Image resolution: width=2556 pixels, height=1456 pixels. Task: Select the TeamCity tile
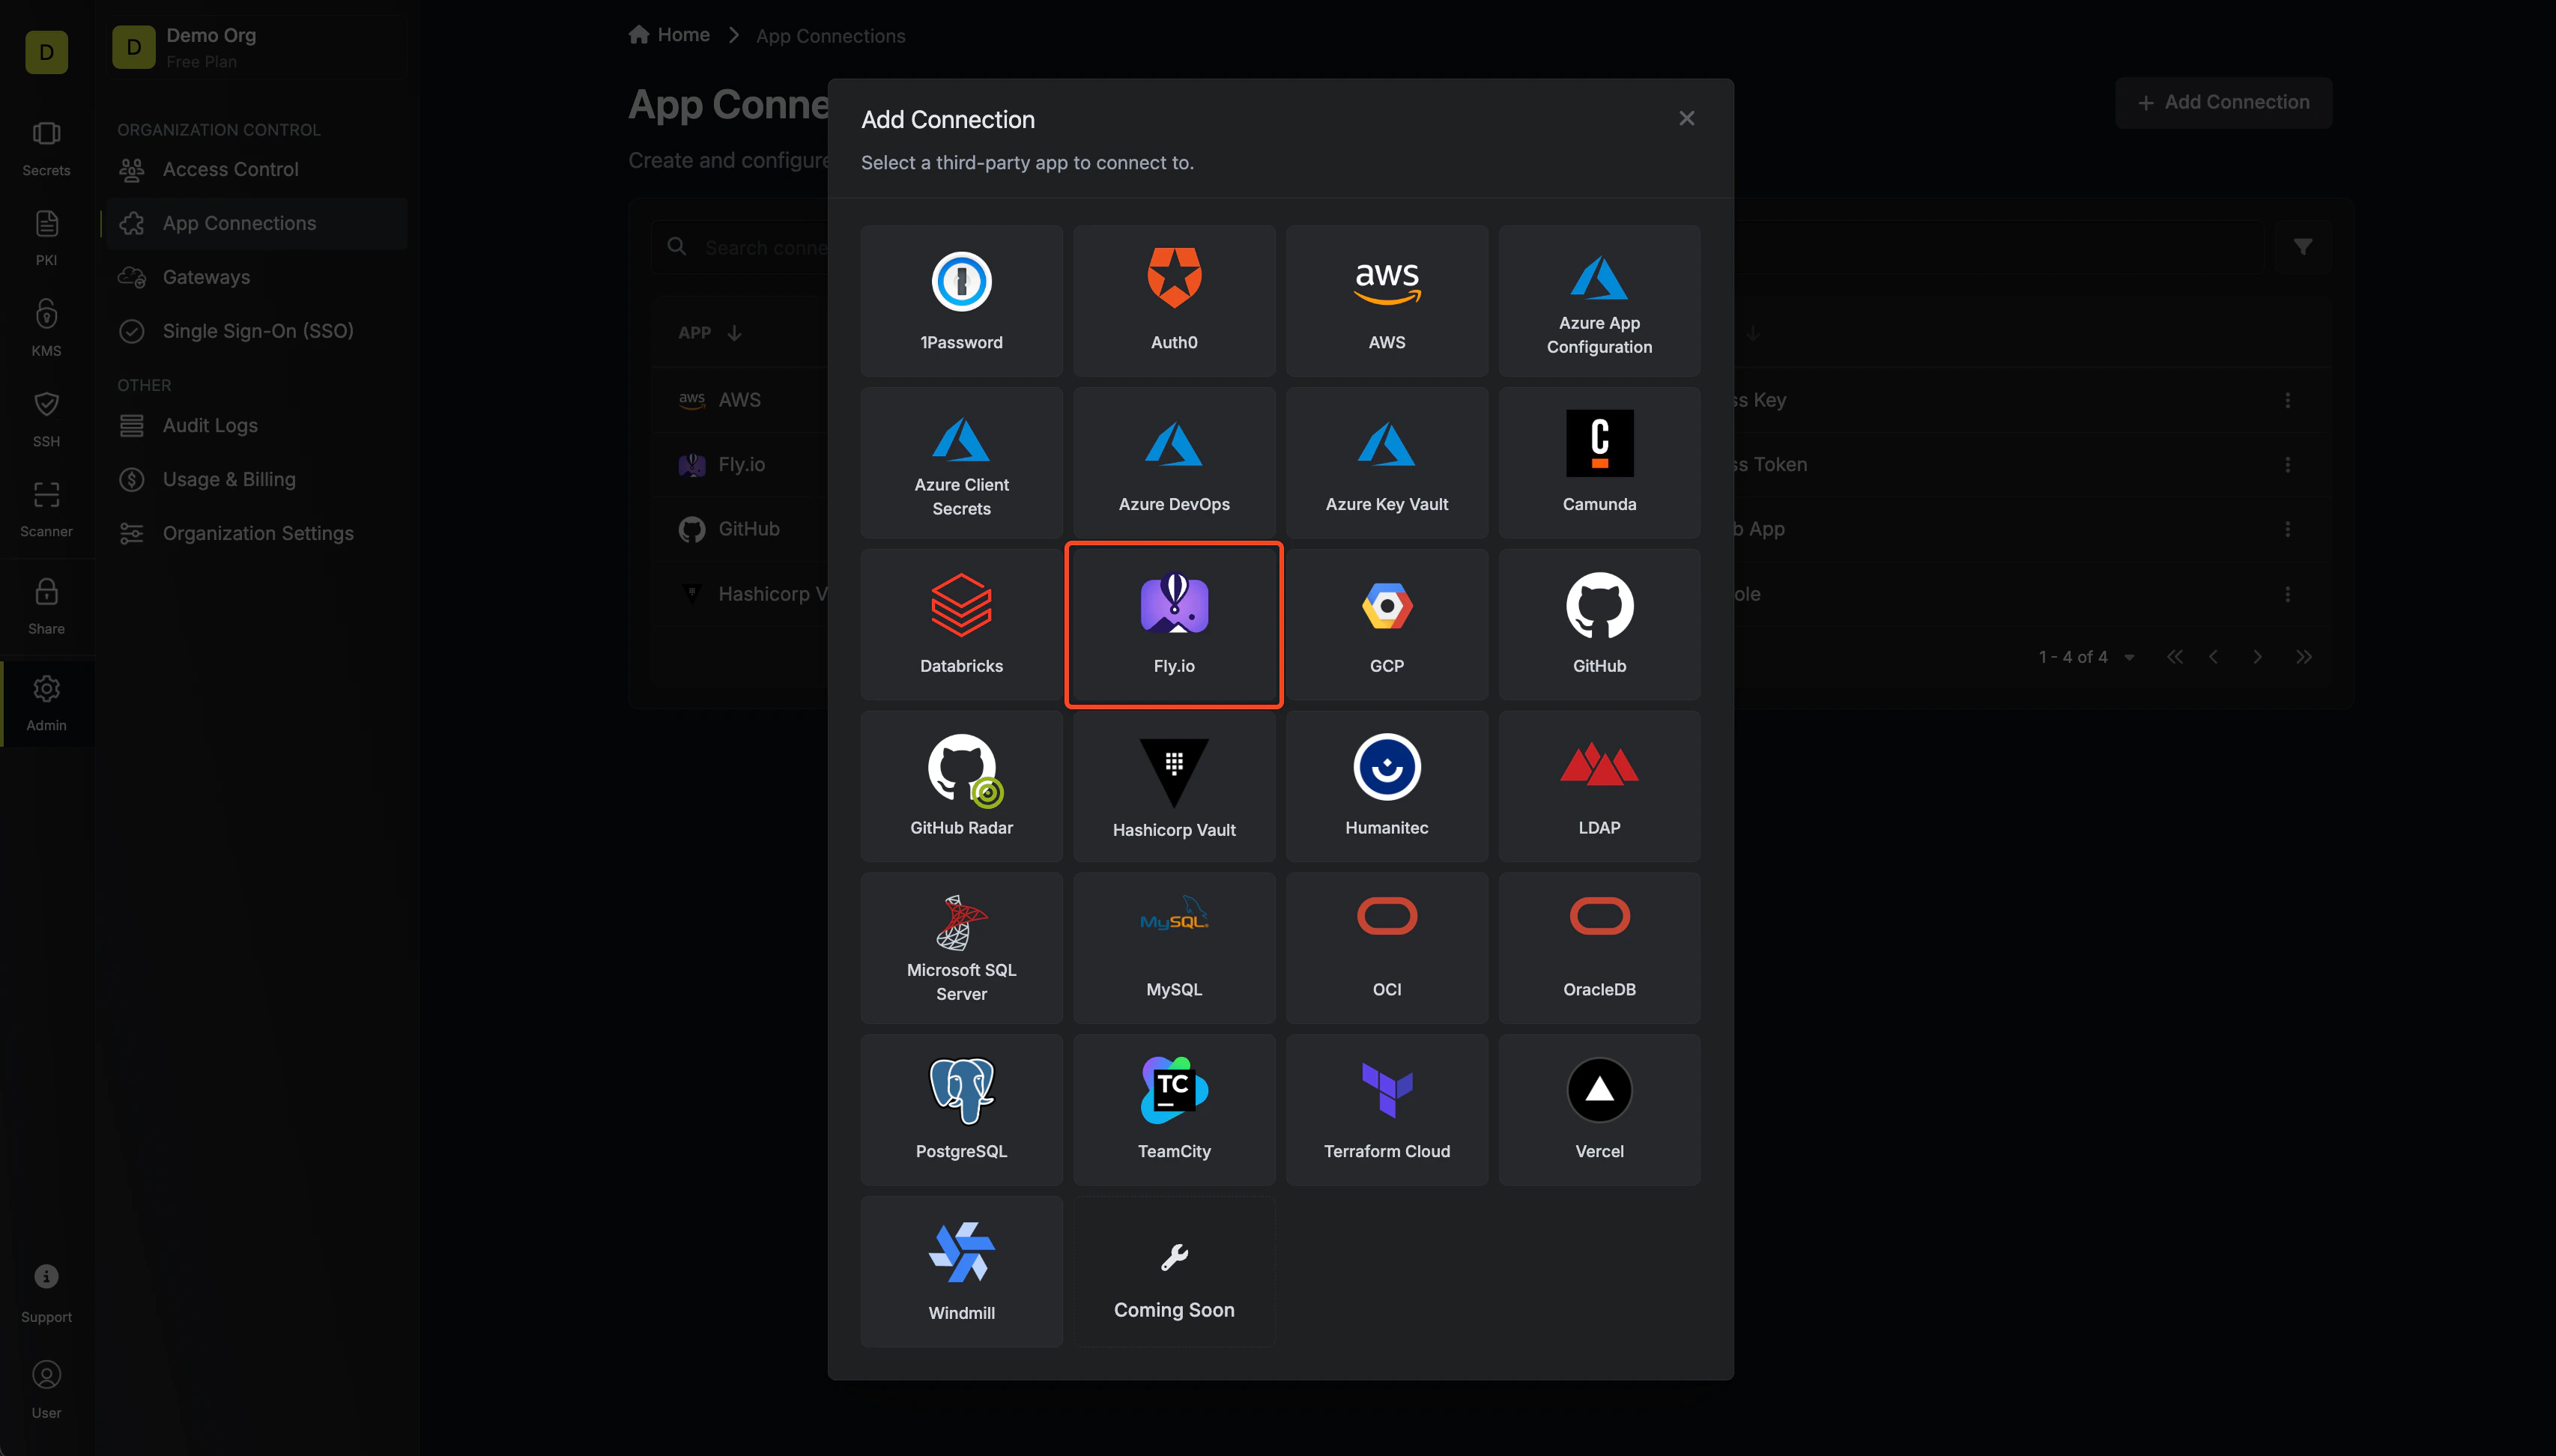pyautogui.click(x=1174, y=1110)
